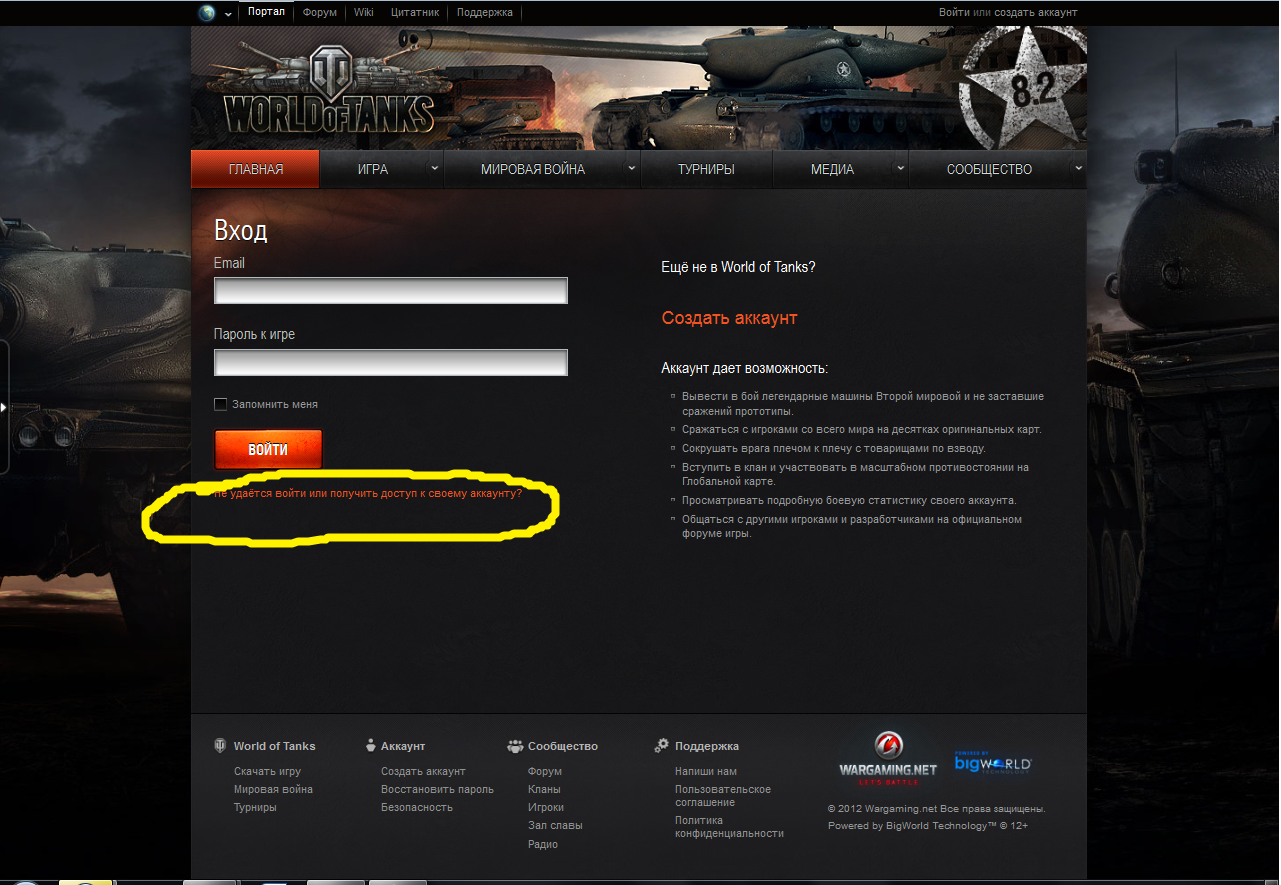Open the Турниры link in the footer
The width and height of the screenshot is (1281, 885).
255,808
